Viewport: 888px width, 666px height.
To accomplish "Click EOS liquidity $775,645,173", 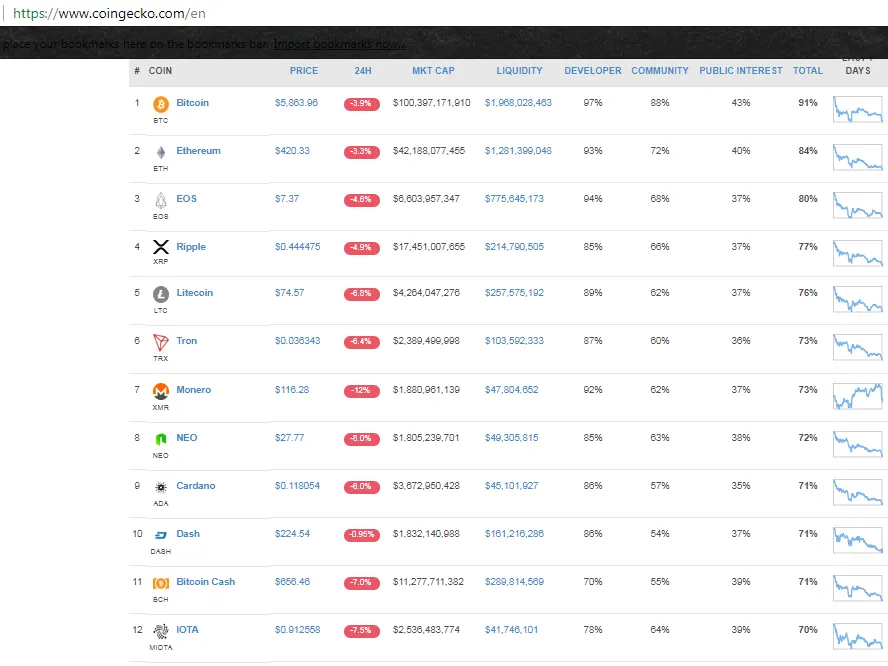I will tap(514, 199).
